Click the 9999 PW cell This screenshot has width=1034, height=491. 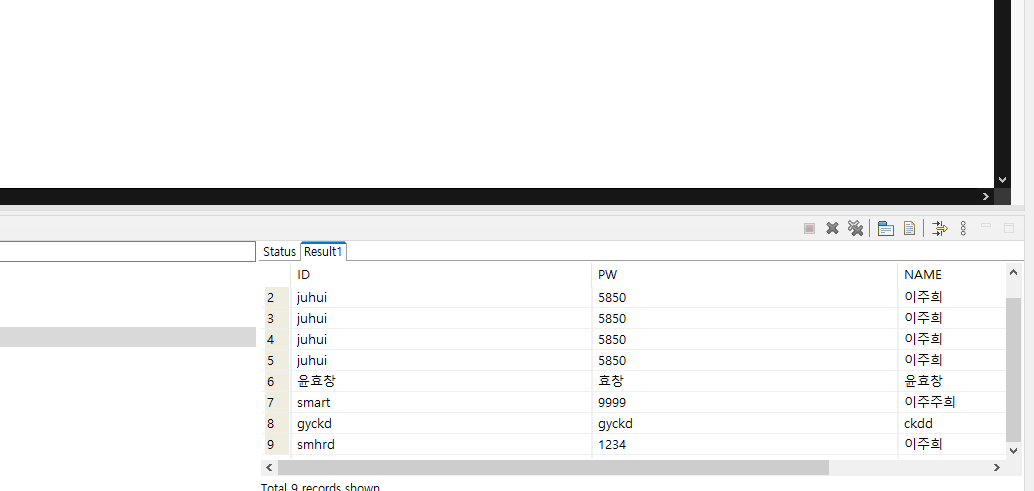coord(745,403)
